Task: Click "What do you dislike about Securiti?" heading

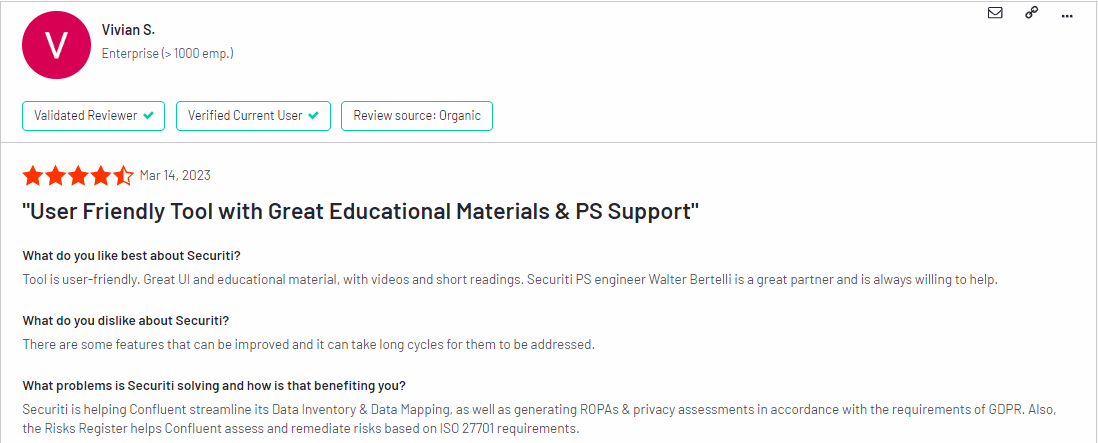Action: (x=126, y=321)
